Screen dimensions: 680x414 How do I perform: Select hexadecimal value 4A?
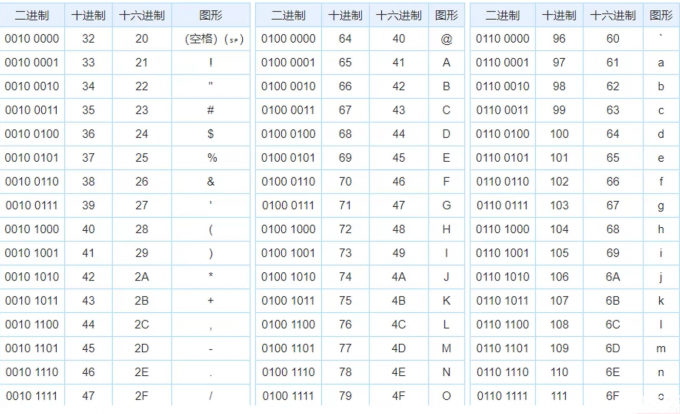click(x=399, y=277)
